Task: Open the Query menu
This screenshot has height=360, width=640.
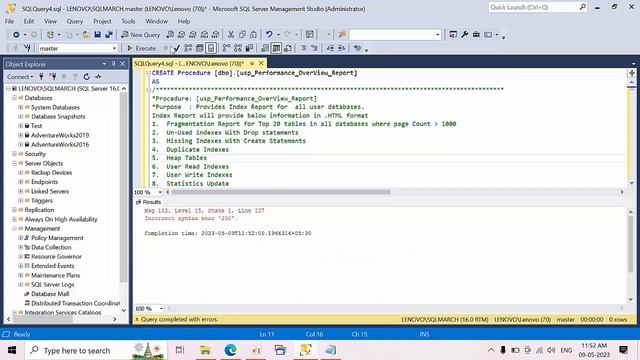Action: tap(75, 21)
